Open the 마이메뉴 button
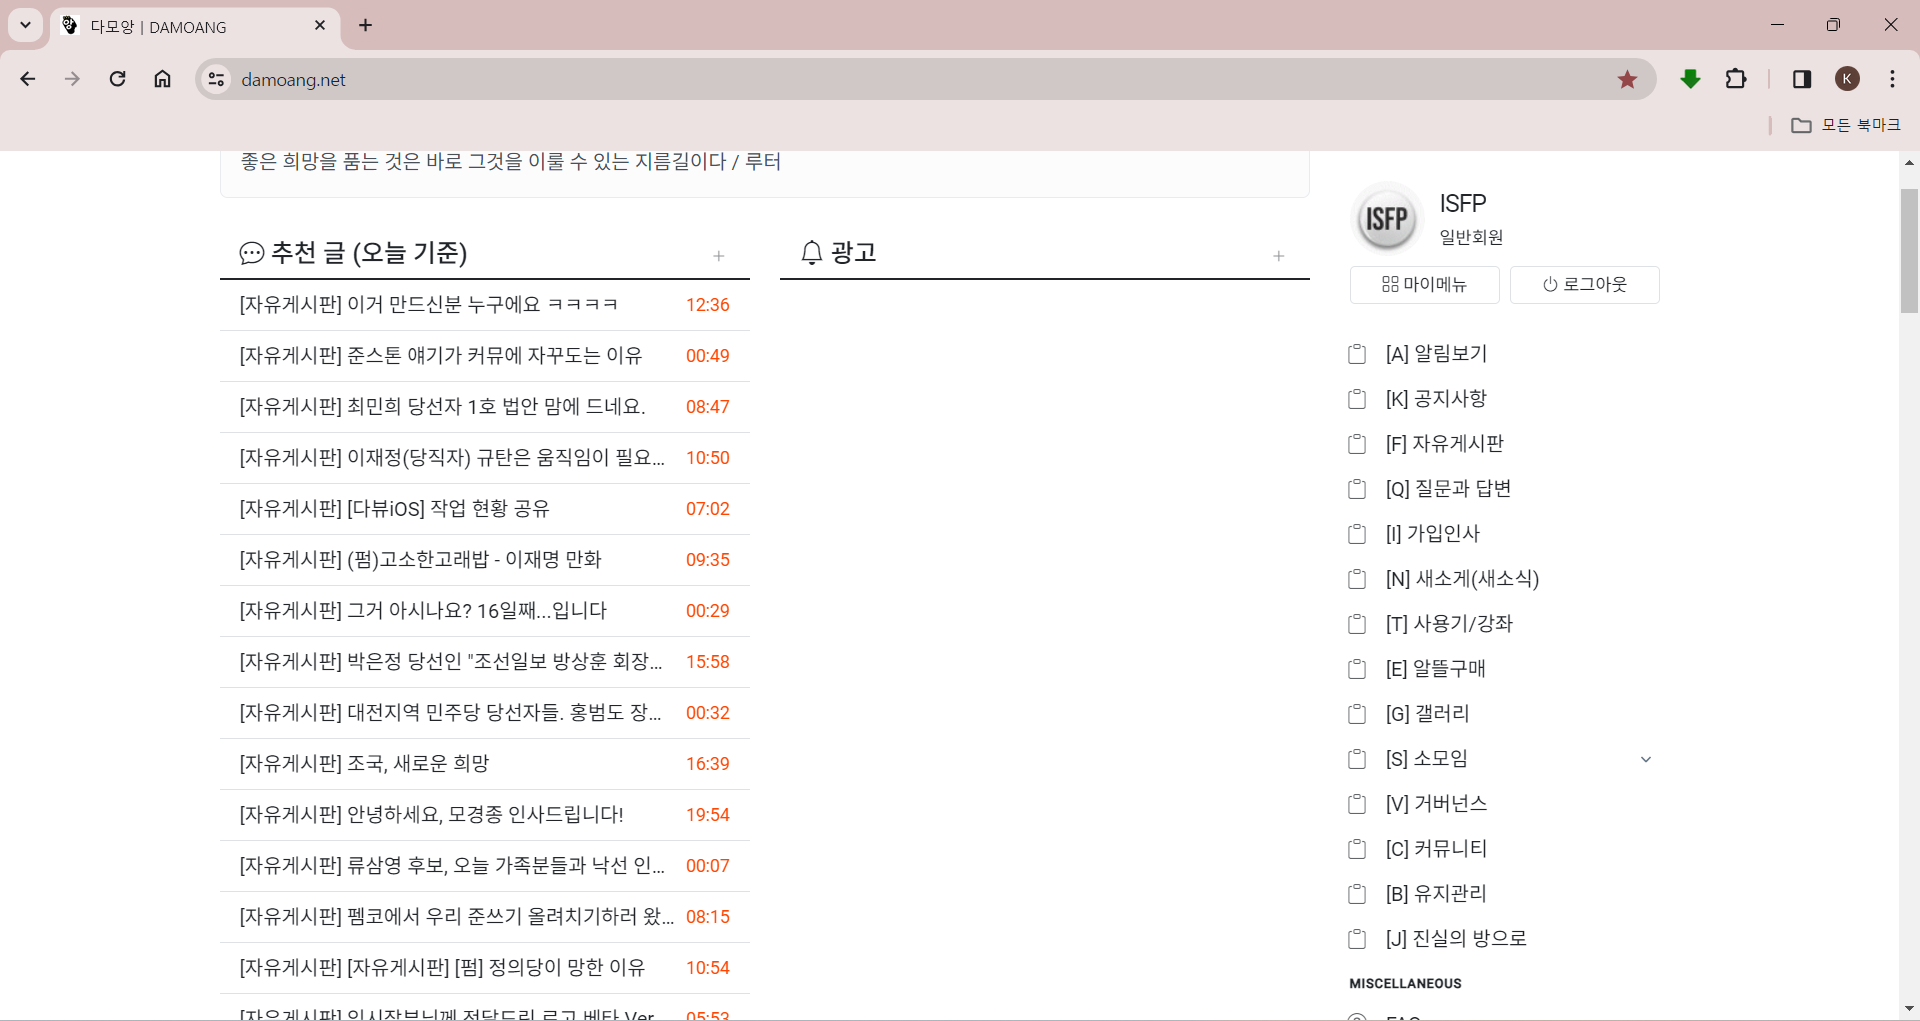The width and height of the screenshot is (1920, 1021). click(x=1425, y=285)
